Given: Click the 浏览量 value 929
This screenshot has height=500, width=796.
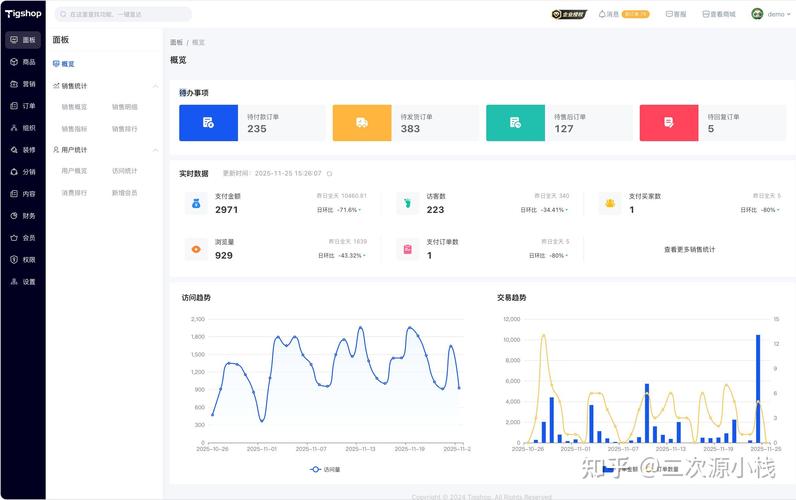Looking at the screenshot, I should pyautogui.click(x=224, y=255).
